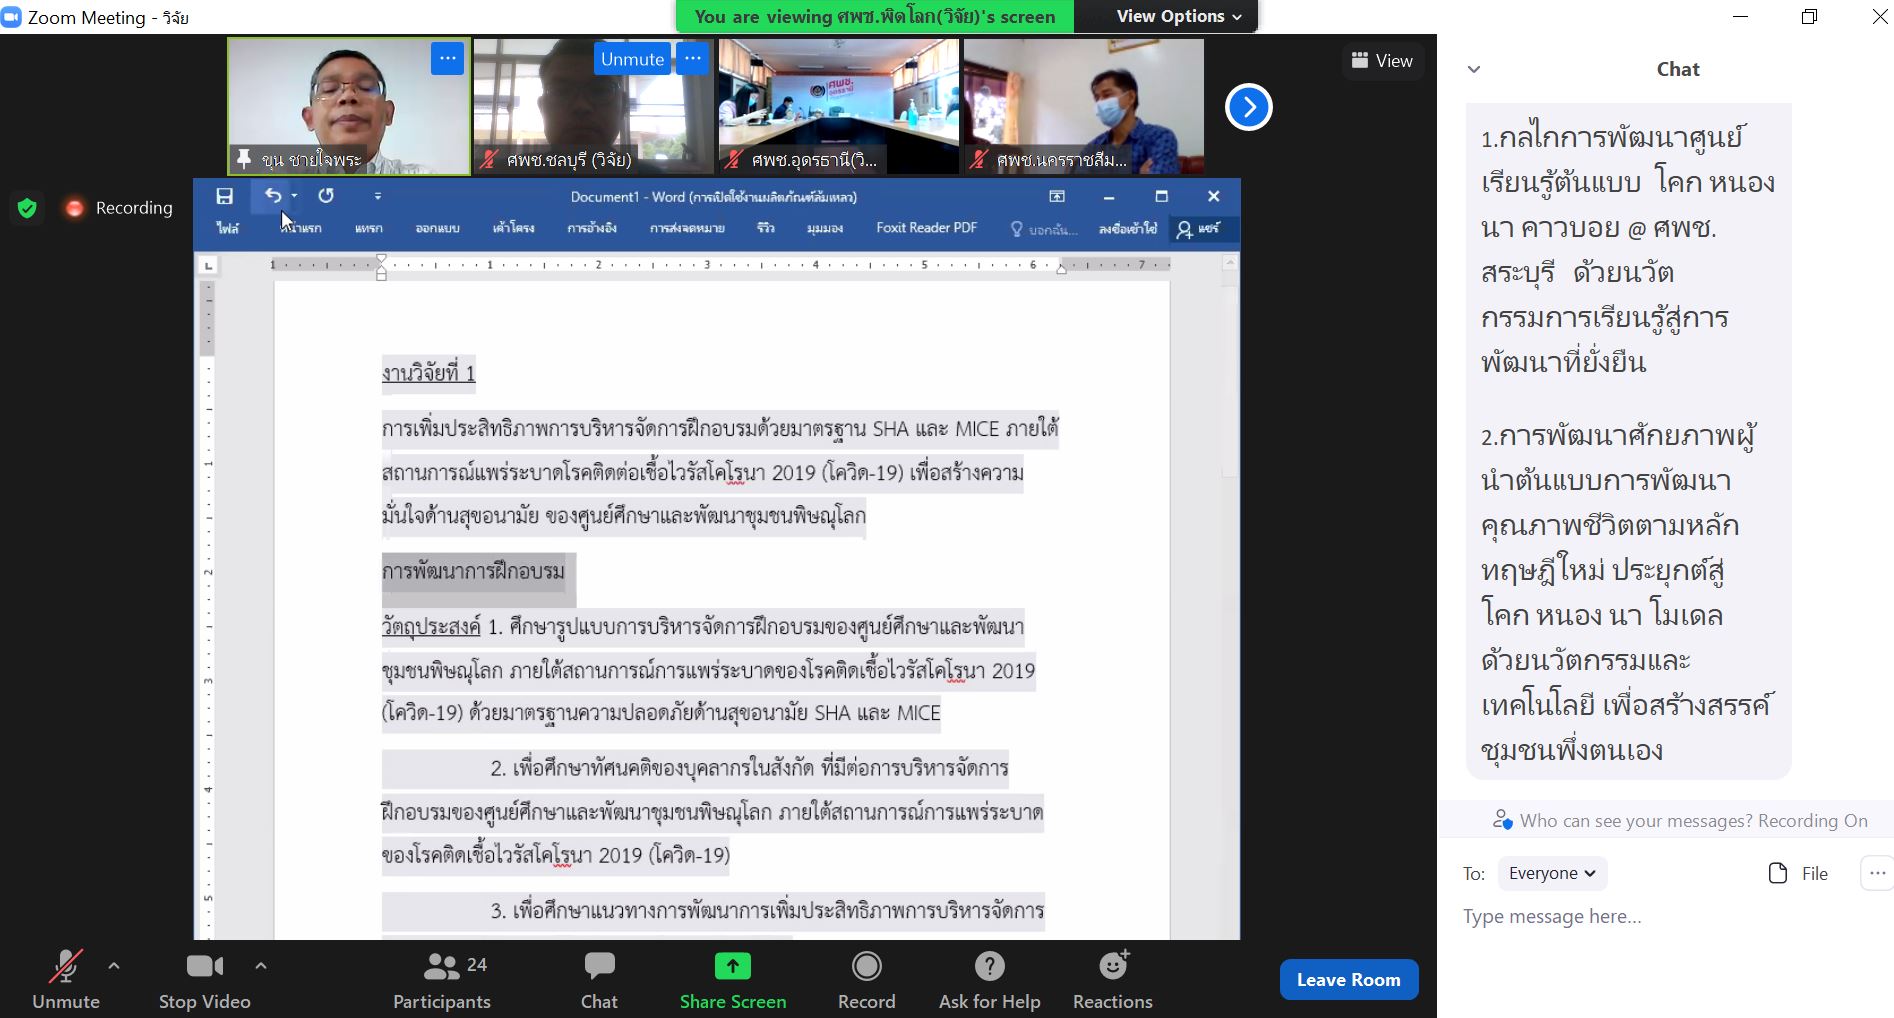Screen dimensions: 1894x1018
Task: Click Leave Room button
Action: click(x=1348, y=980)
